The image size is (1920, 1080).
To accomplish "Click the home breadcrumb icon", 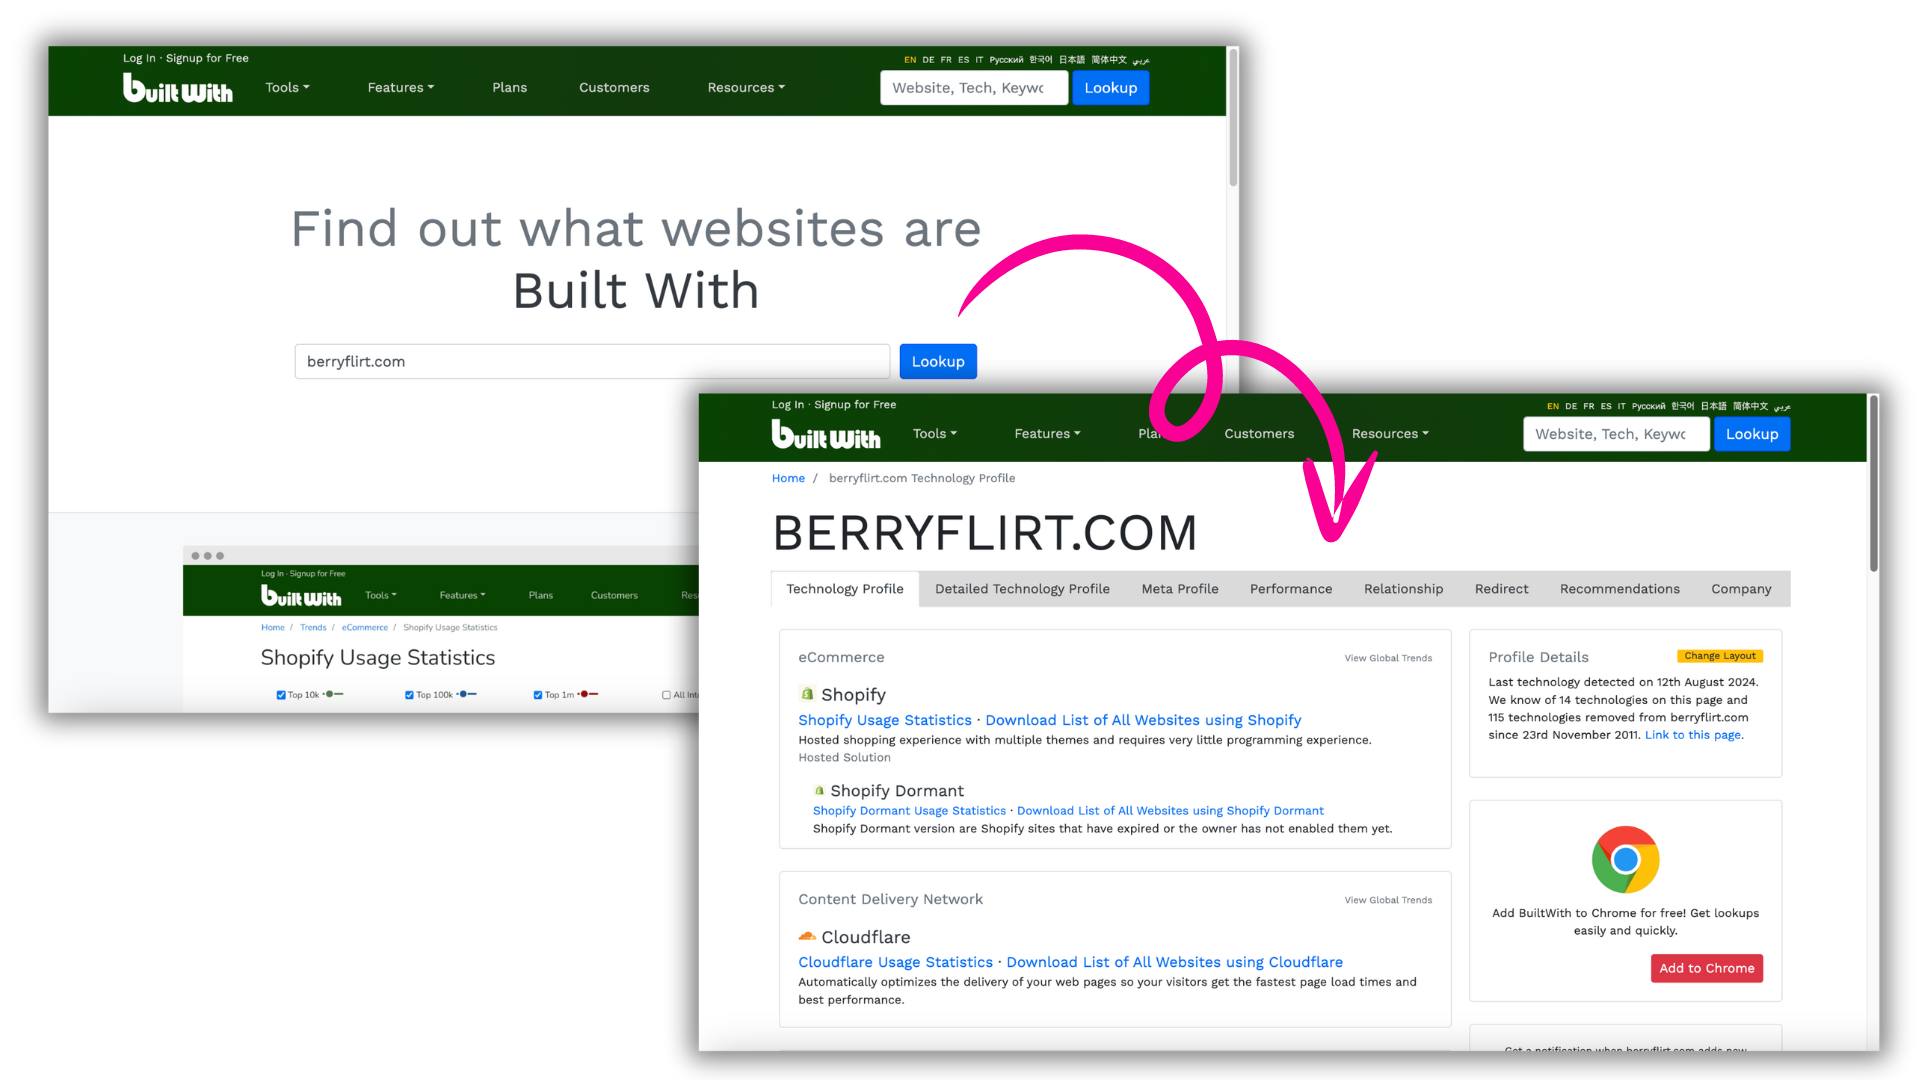I will click(x=789, y=477).
